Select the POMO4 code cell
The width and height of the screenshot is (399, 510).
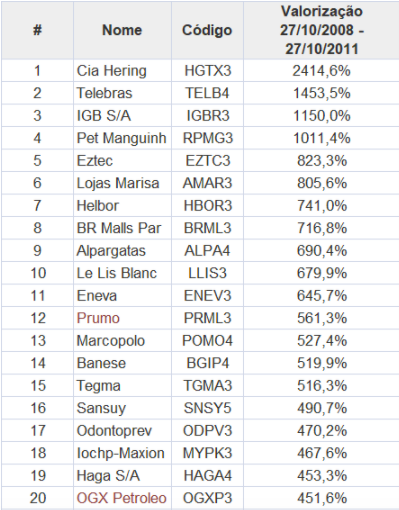(207, 341)
